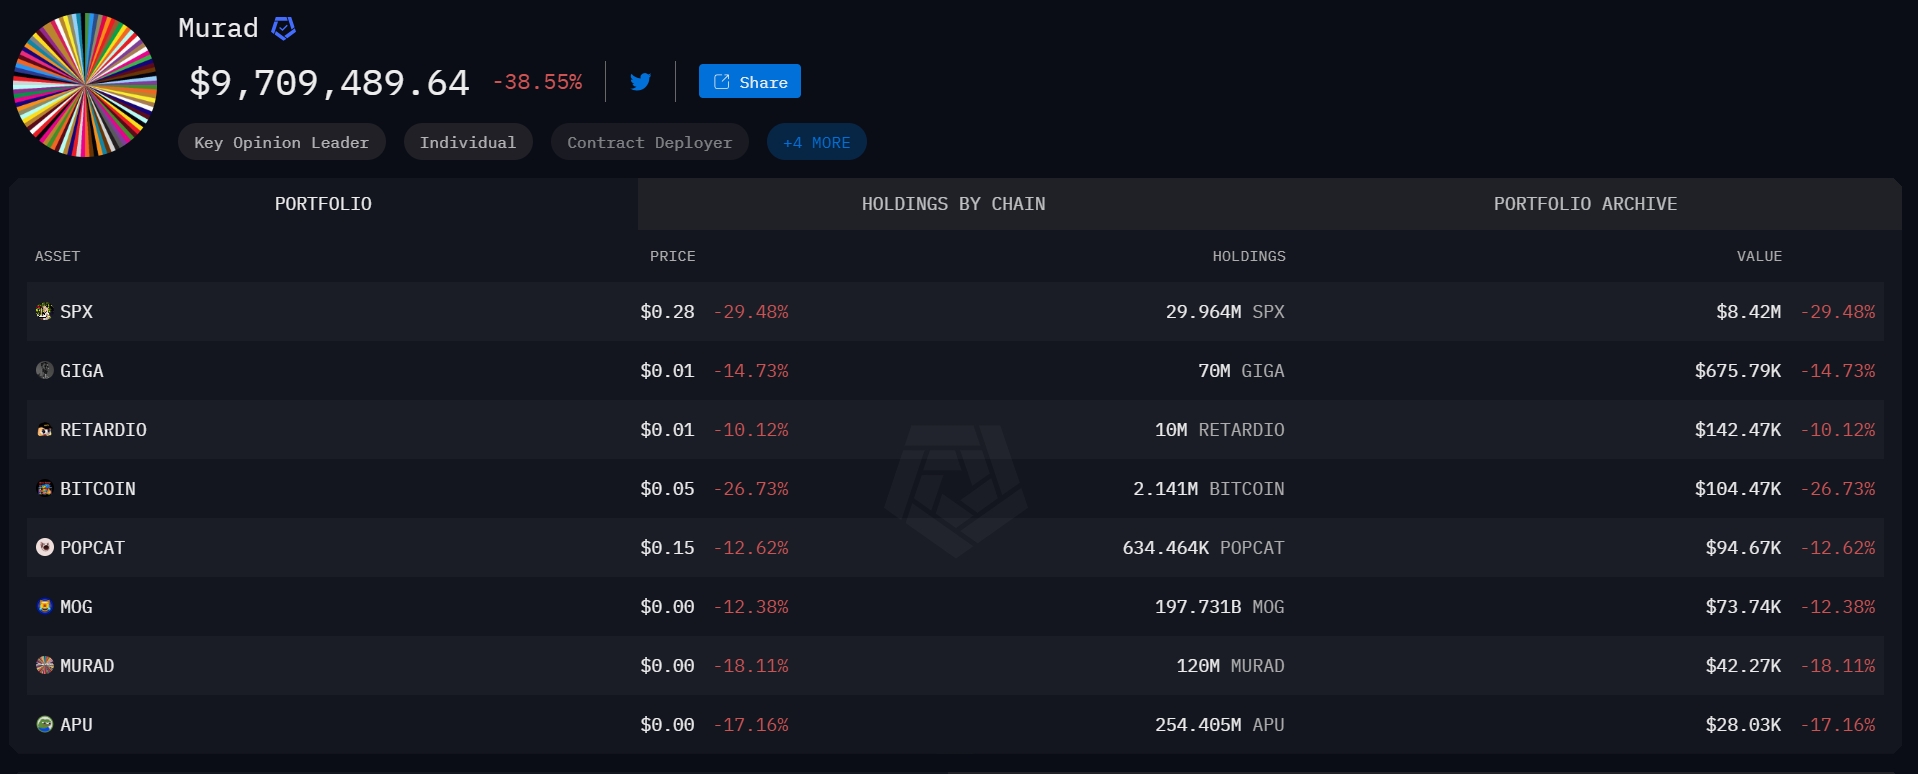Click the APU token icon
This screenshot has width=1918, height=774.
[44, 725]
